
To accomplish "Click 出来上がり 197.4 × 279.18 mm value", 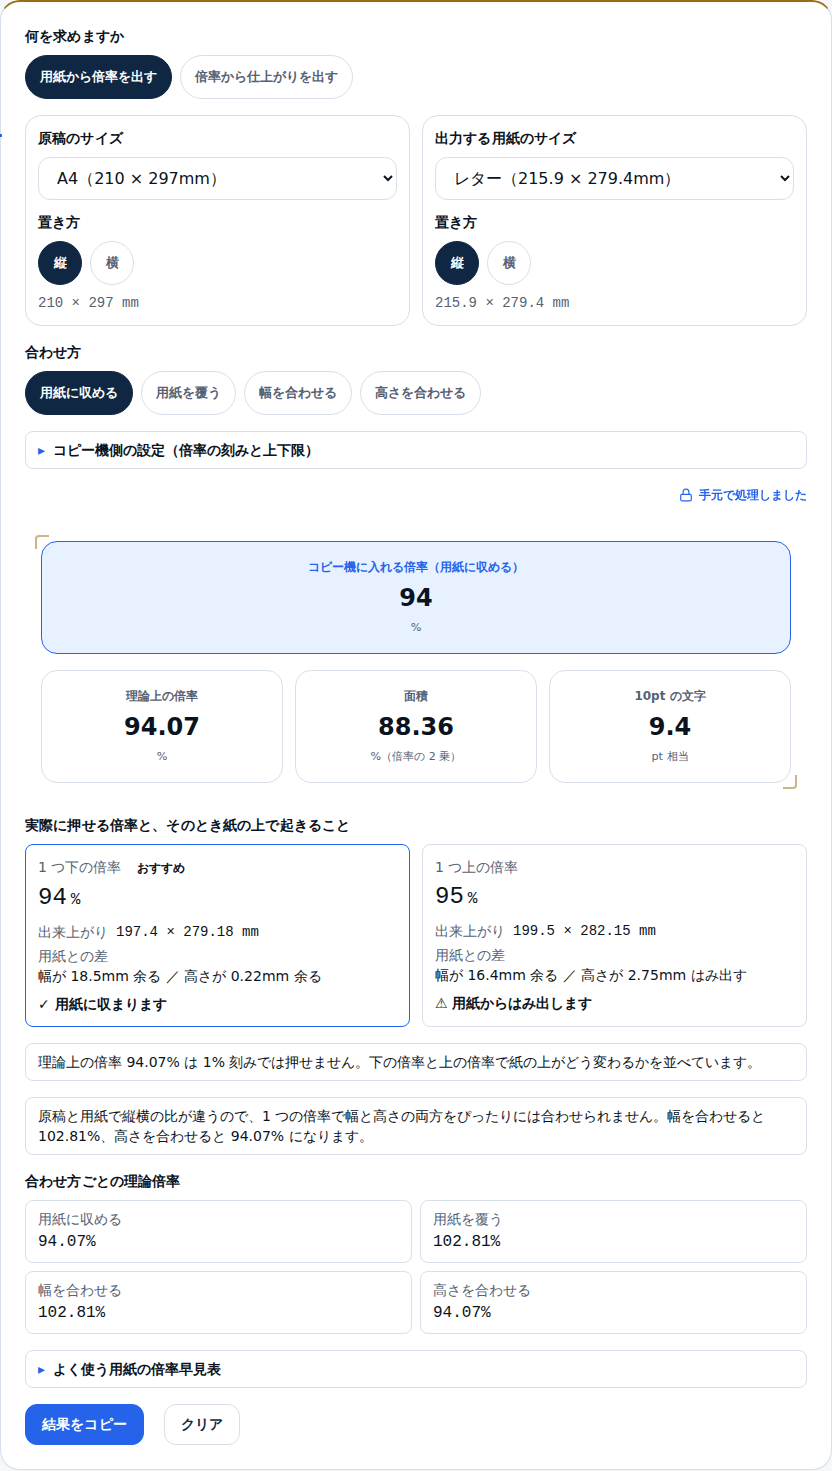I will [187, 931].
